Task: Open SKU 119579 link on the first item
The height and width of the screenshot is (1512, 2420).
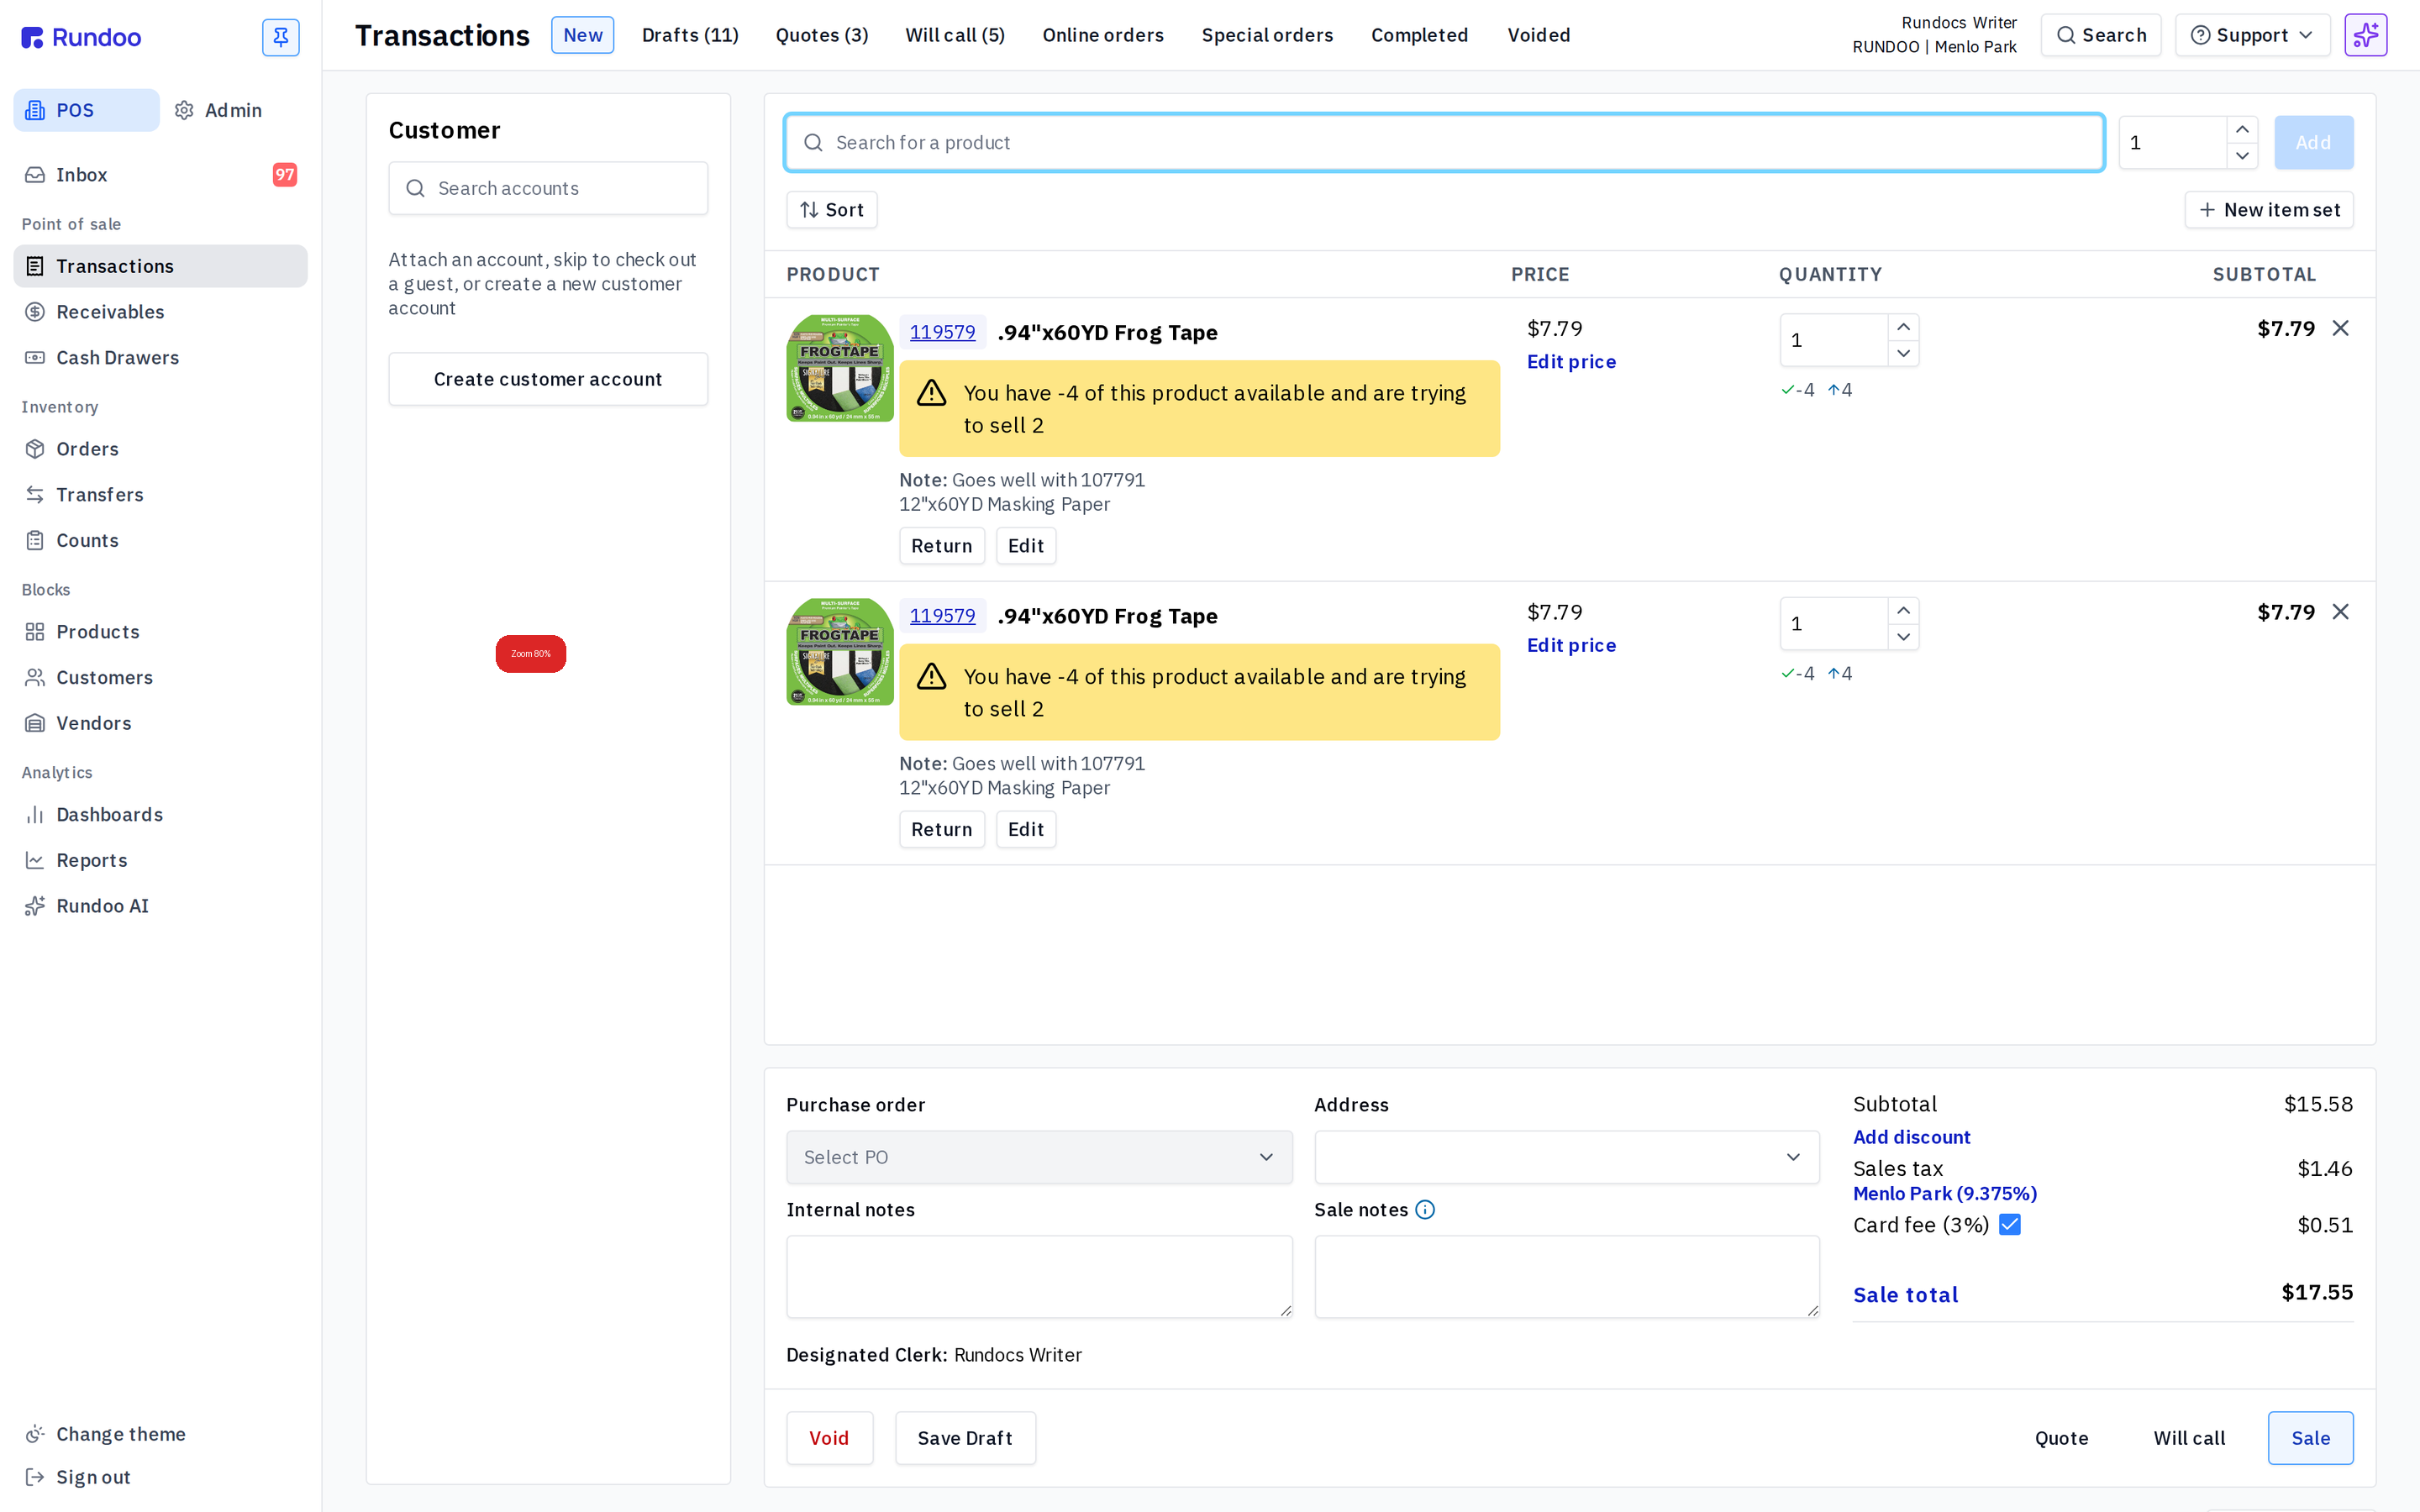Action: pos(942,332)
